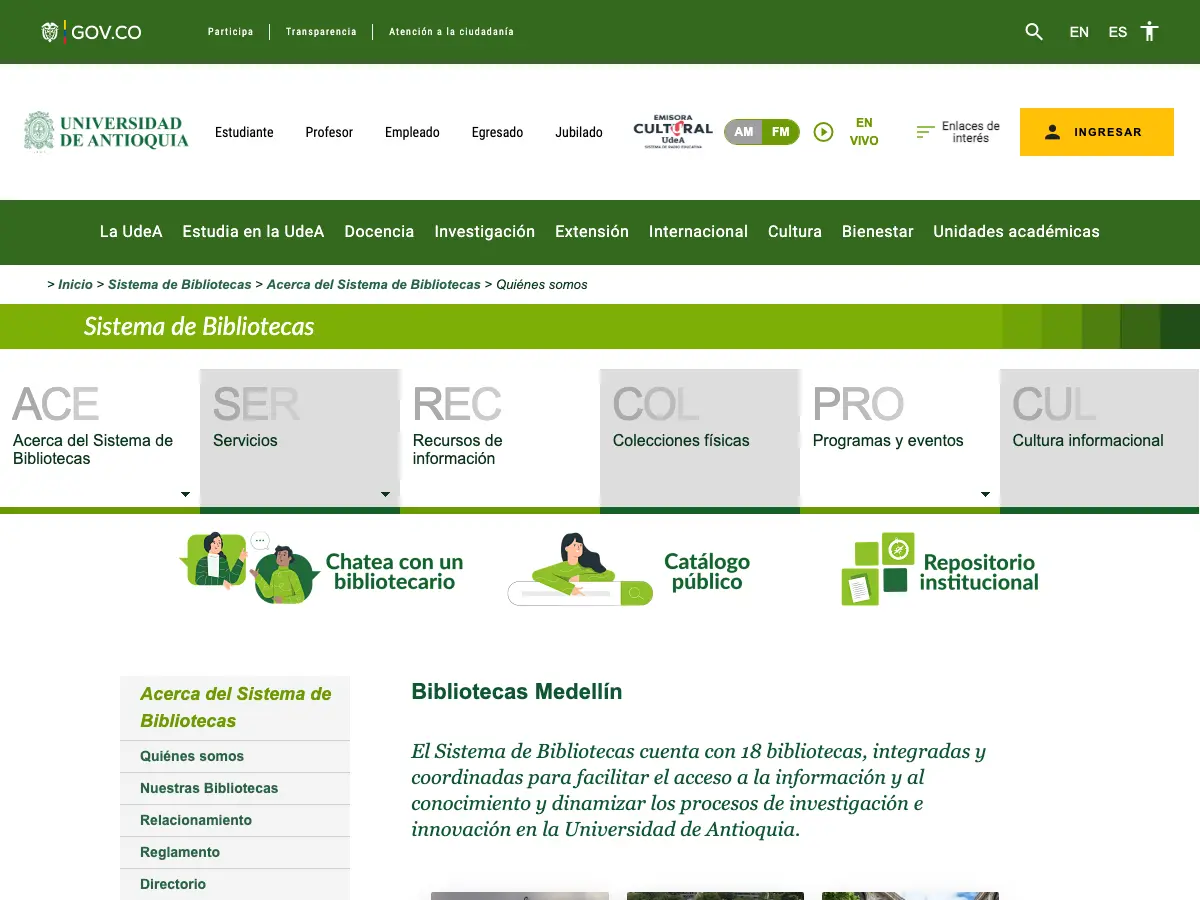Open the Enlaces de interés menu icon
1200x900 pixels.
(x=926, y=132)
